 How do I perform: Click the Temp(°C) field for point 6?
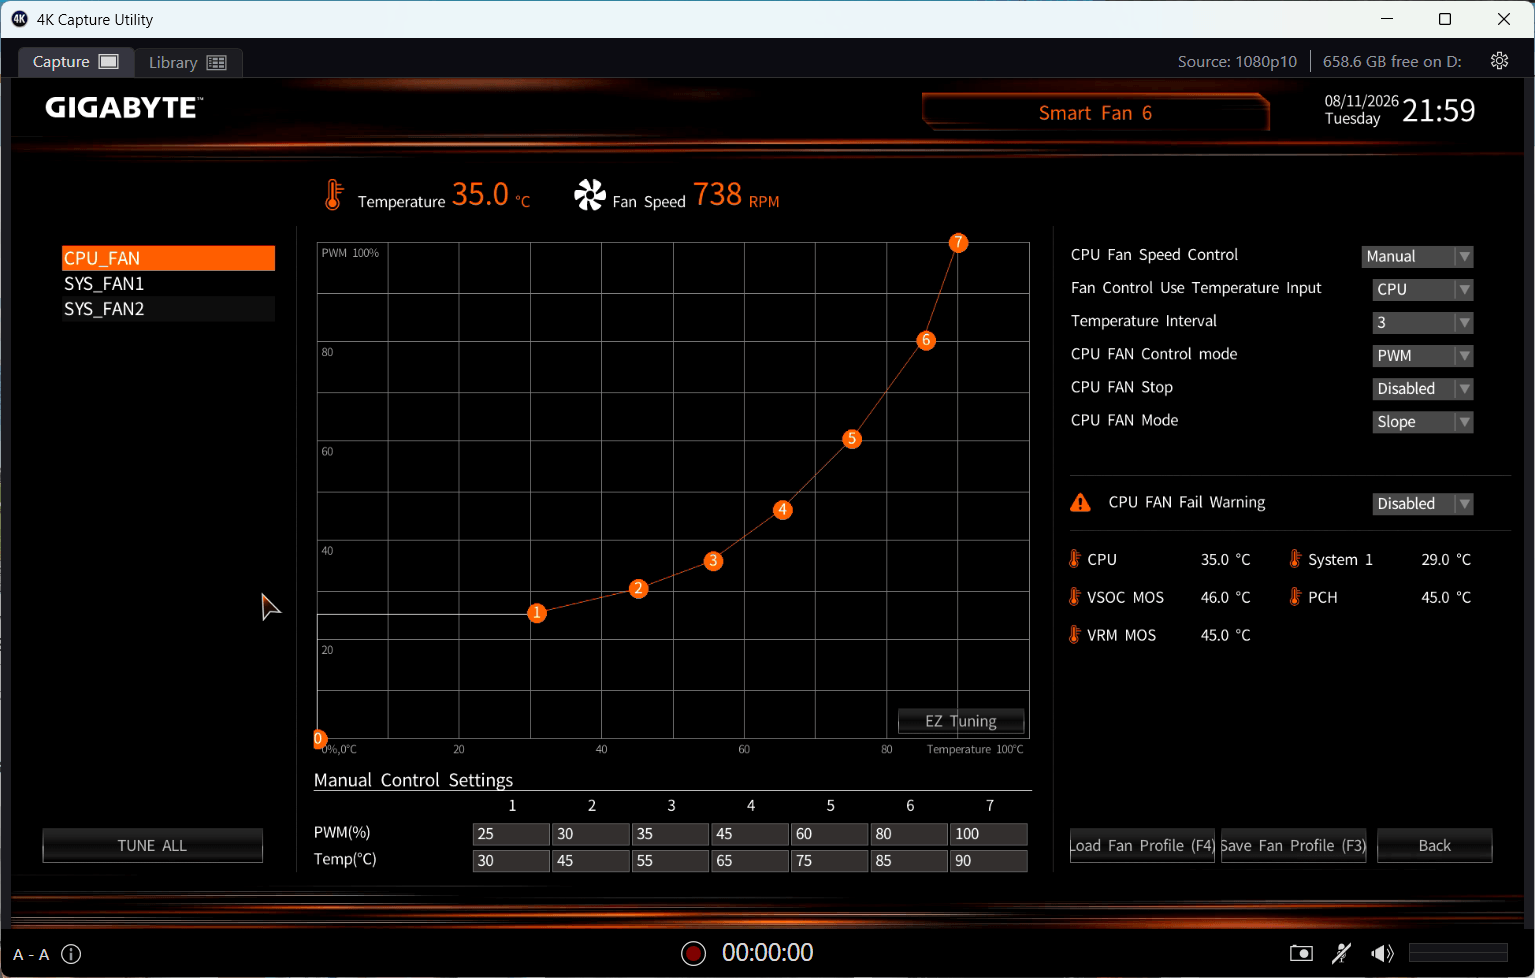coord(909,861)
